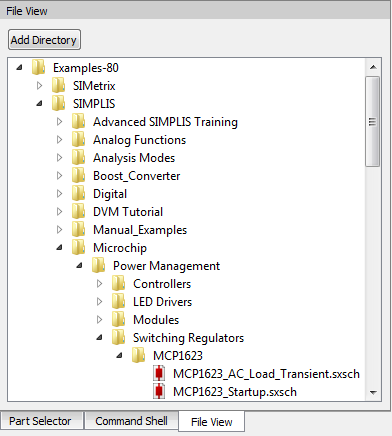Select the SIMPLIS folder icon
Image resolution: width=392 pixels, height=436 pixels.
click(x=58, y=103)
